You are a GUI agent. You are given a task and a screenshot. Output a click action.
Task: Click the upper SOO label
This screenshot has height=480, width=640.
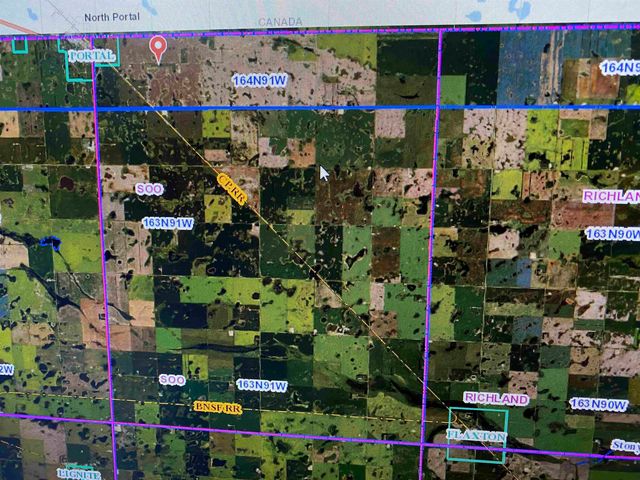tap(148, 188)
